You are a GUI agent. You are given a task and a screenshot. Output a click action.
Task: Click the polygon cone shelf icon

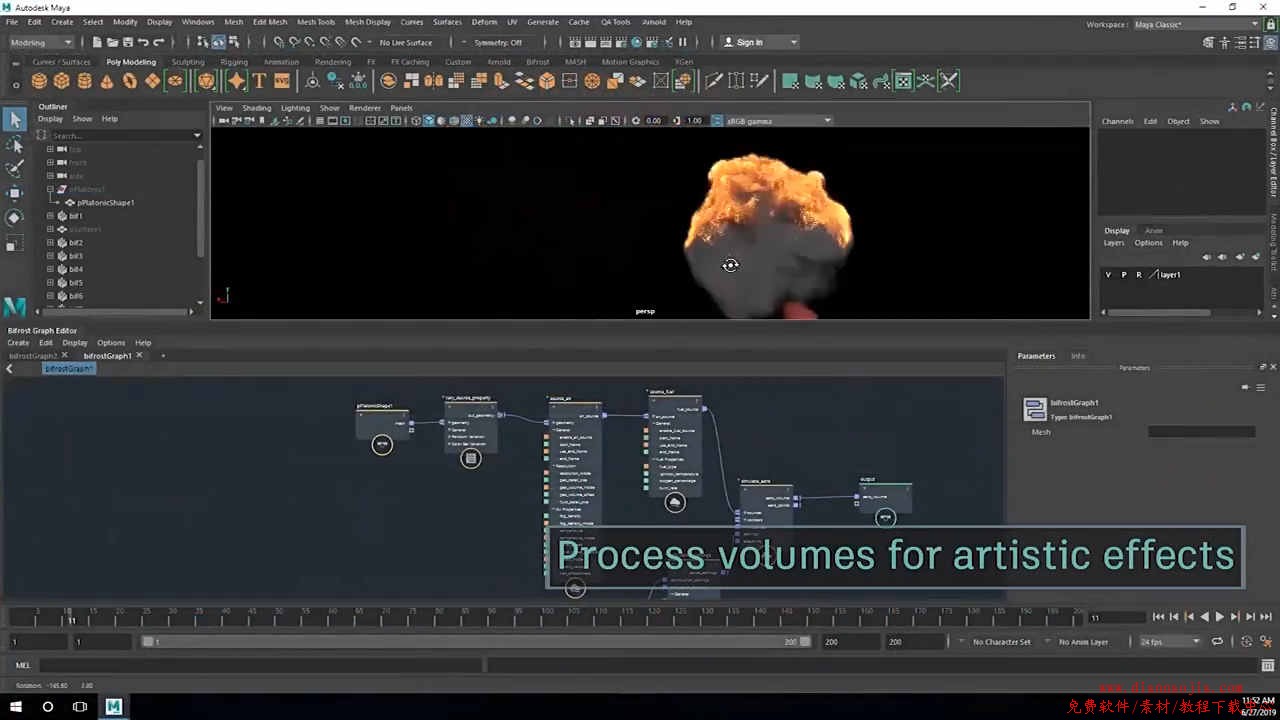click(x=107, y=81)
